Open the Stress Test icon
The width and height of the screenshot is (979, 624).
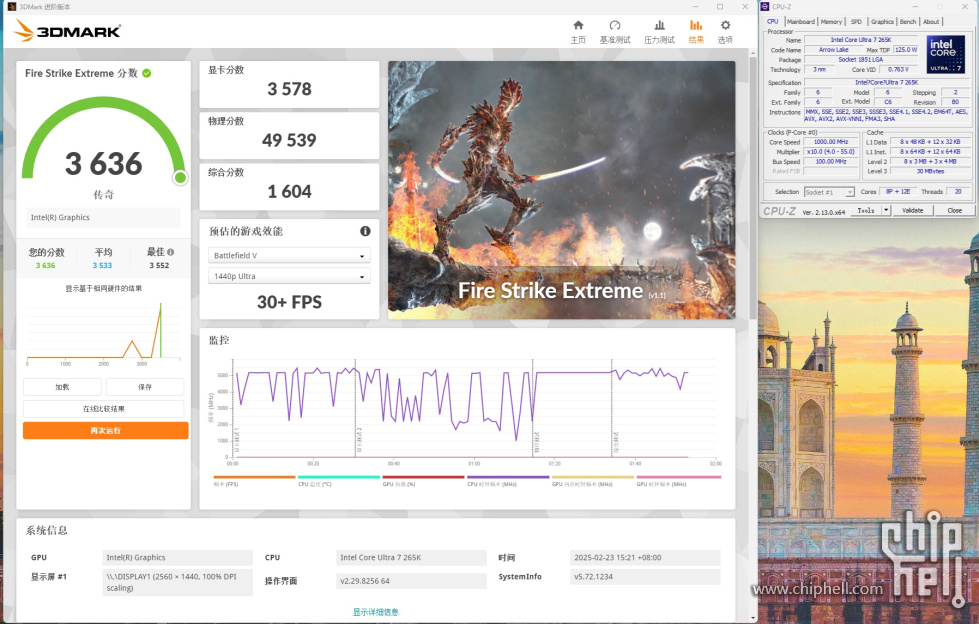659,26
